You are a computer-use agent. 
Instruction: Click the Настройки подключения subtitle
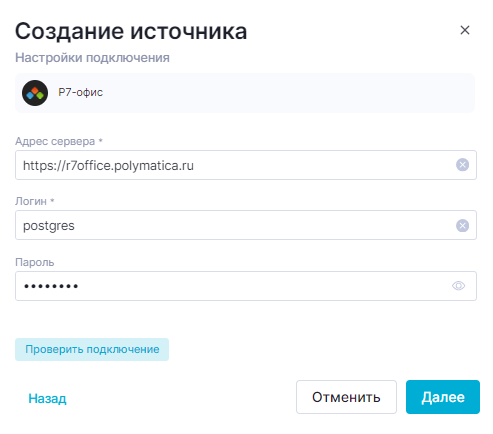coord(92,58)
